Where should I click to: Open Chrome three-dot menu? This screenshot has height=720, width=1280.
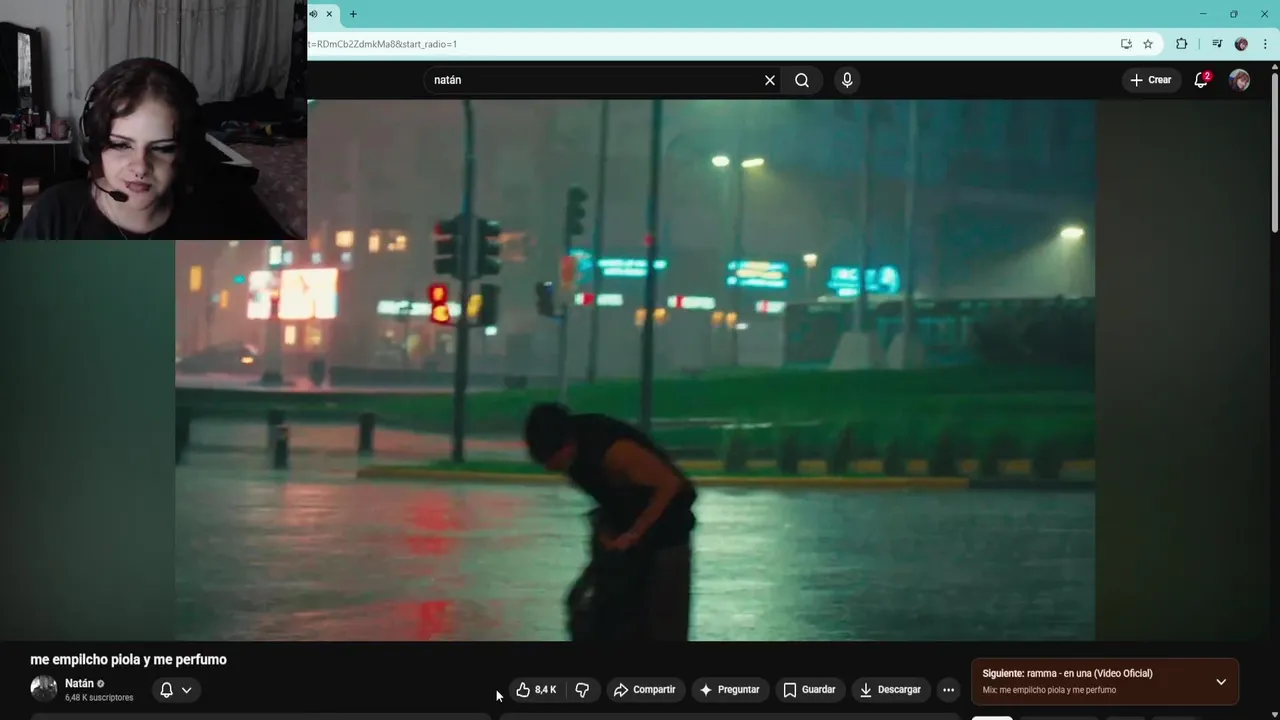pyautogui.click(x=1266, y=44)
